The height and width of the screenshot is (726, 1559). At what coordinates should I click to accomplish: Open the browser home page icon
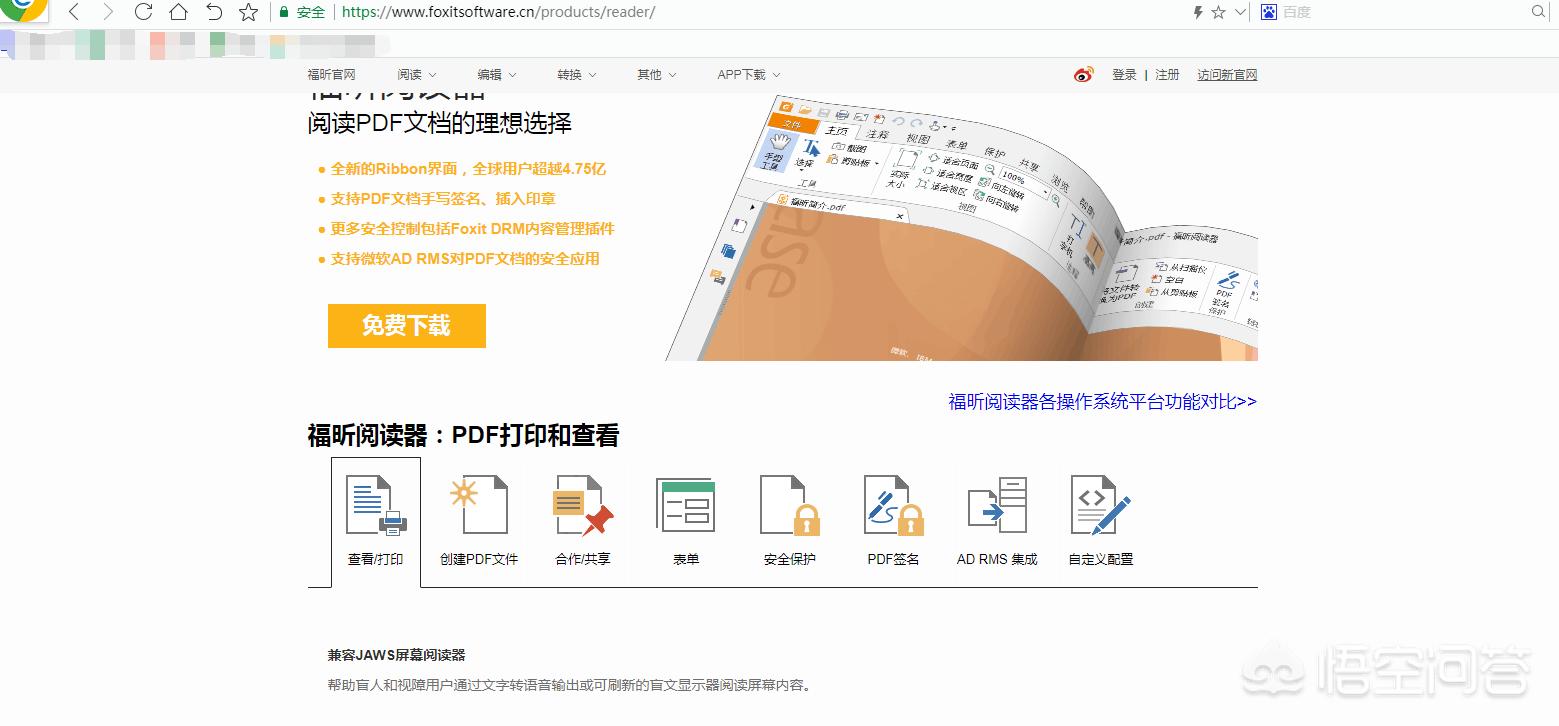pos(178,12)
